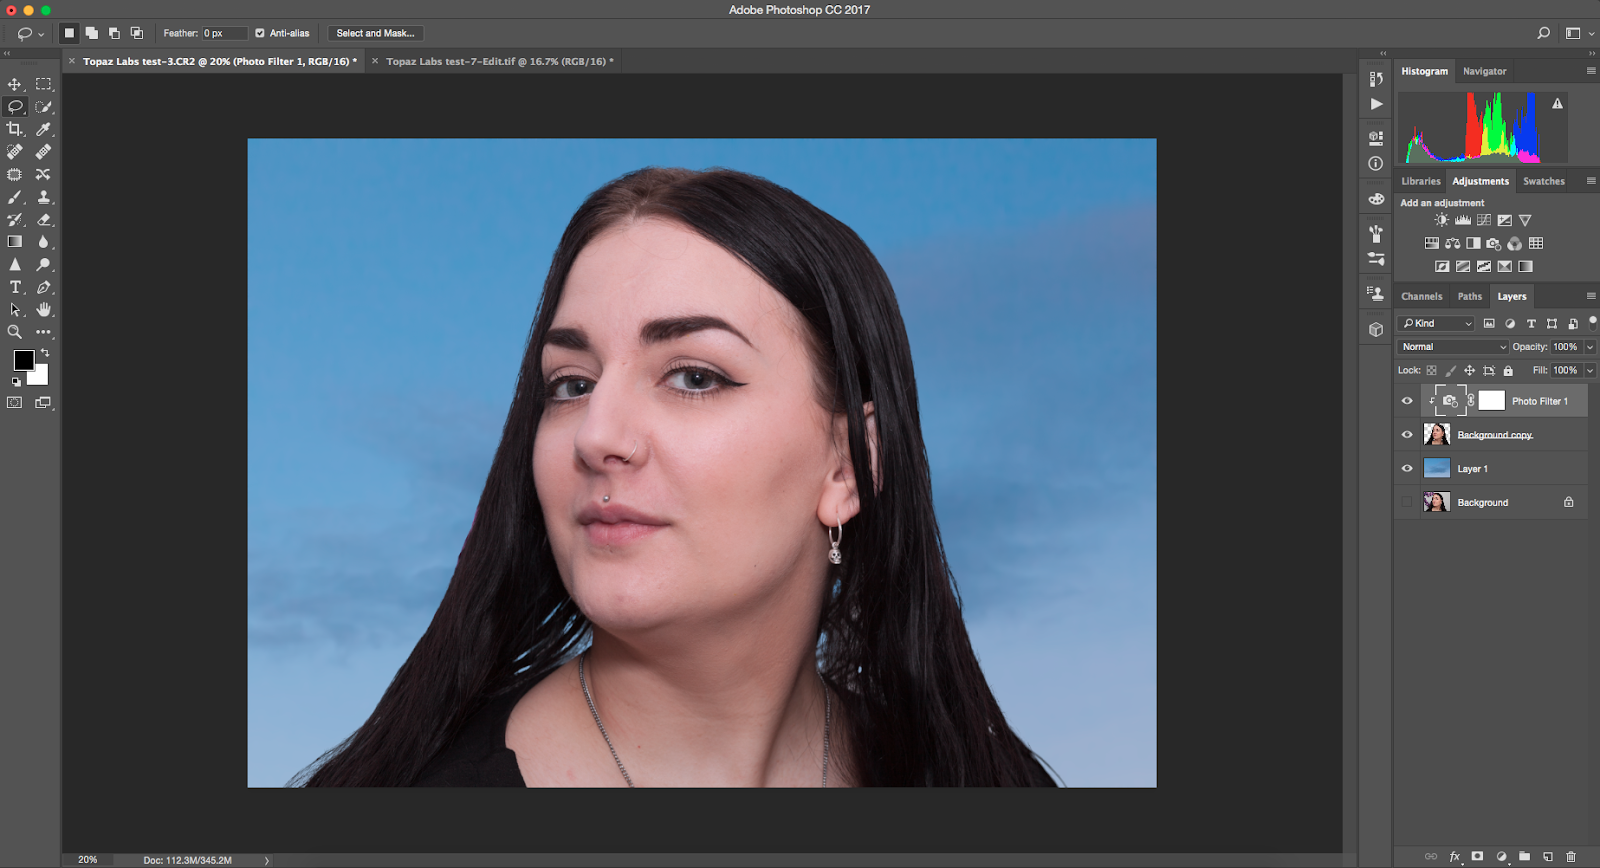1600x868 pixels.
Task: Open the Normal blend mode dropdown
Action: pyautogui.click(x=1453, y=347)
